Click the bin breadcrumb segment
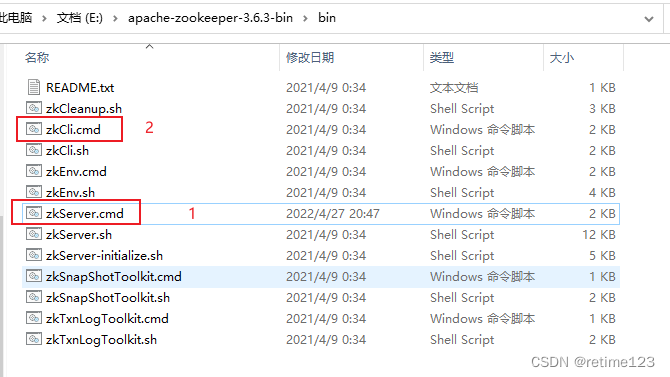 pyautogui.click(x=327, y=18)
